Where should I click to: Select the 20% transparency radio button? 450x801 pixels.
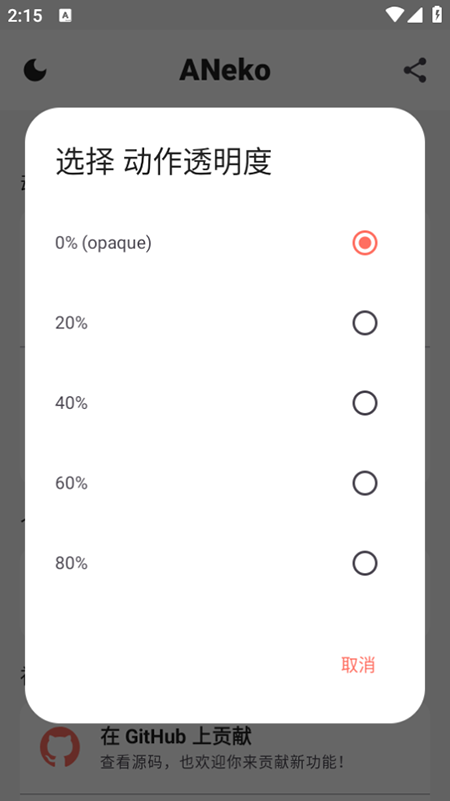pyautogui.click(x=365, y=323)
